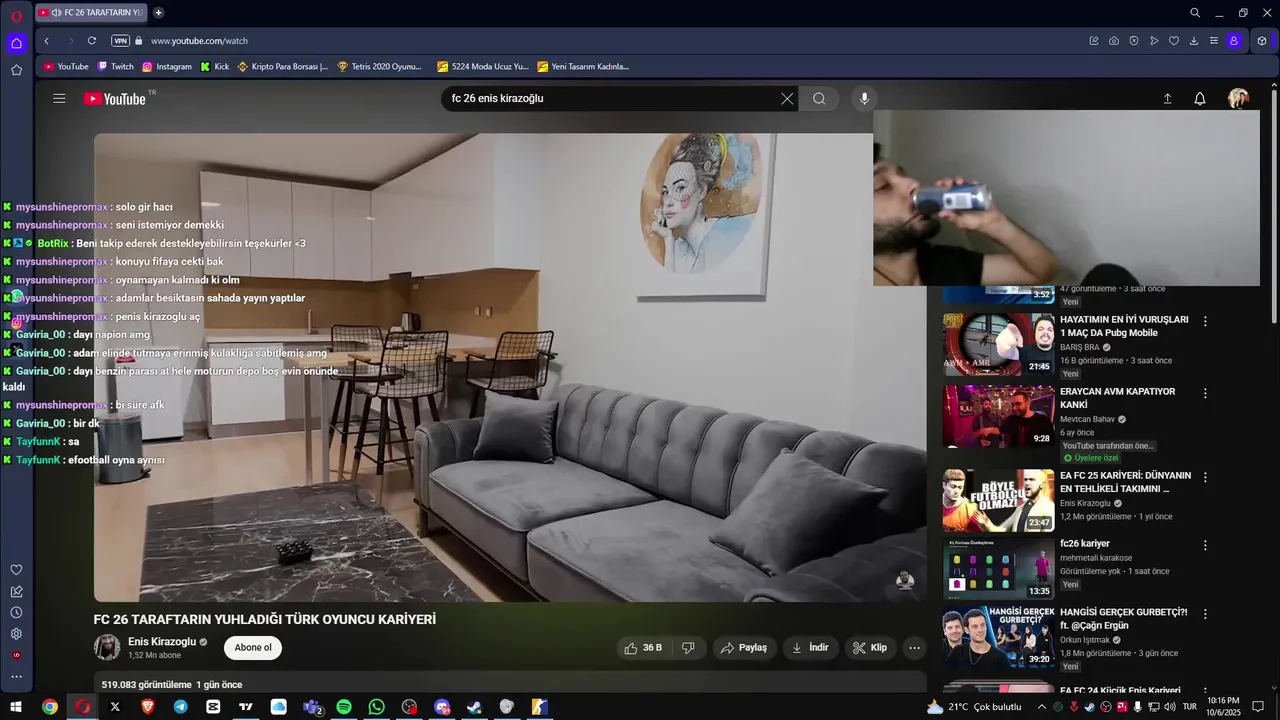
Task: Mute tab via speaker icon on tab
Action: 56,13
